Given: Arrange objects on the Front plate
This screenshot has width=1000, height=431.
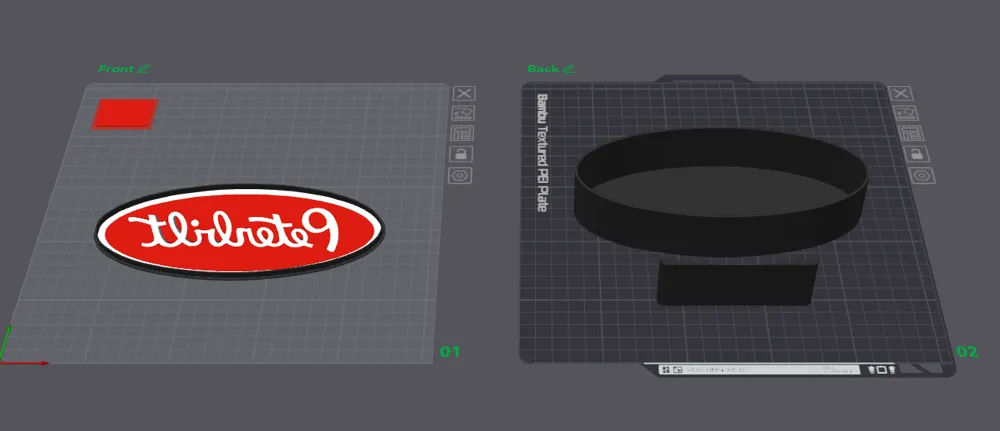Looking at the screenshot, I should [x=462, y=133].
